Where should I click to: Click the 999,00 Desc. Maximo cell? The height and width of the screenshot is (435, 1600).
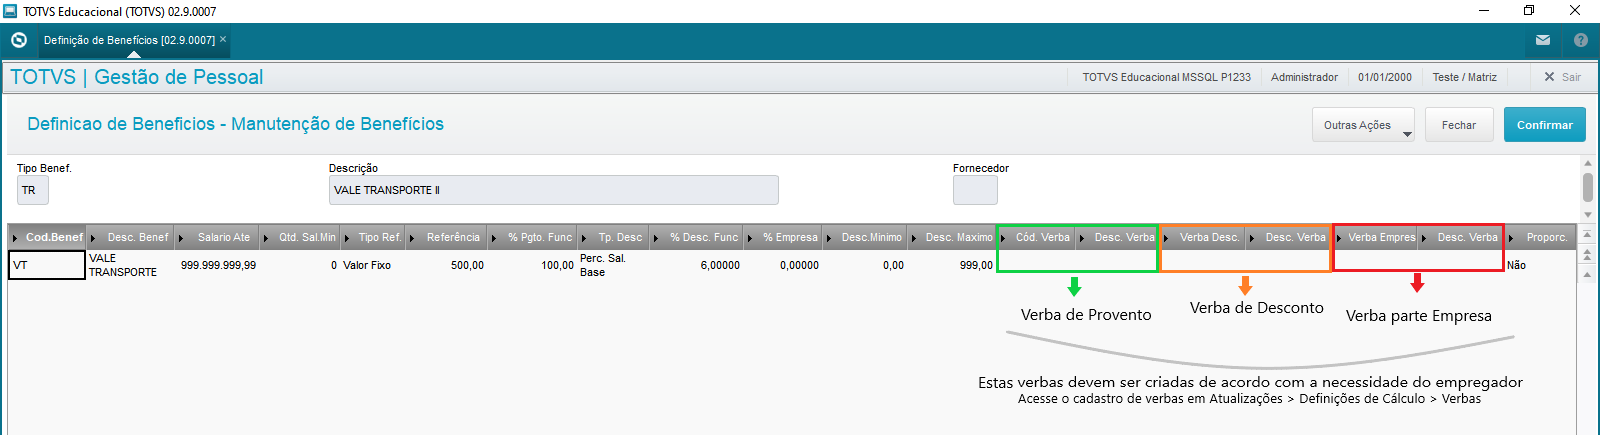[x=952, y=265]
